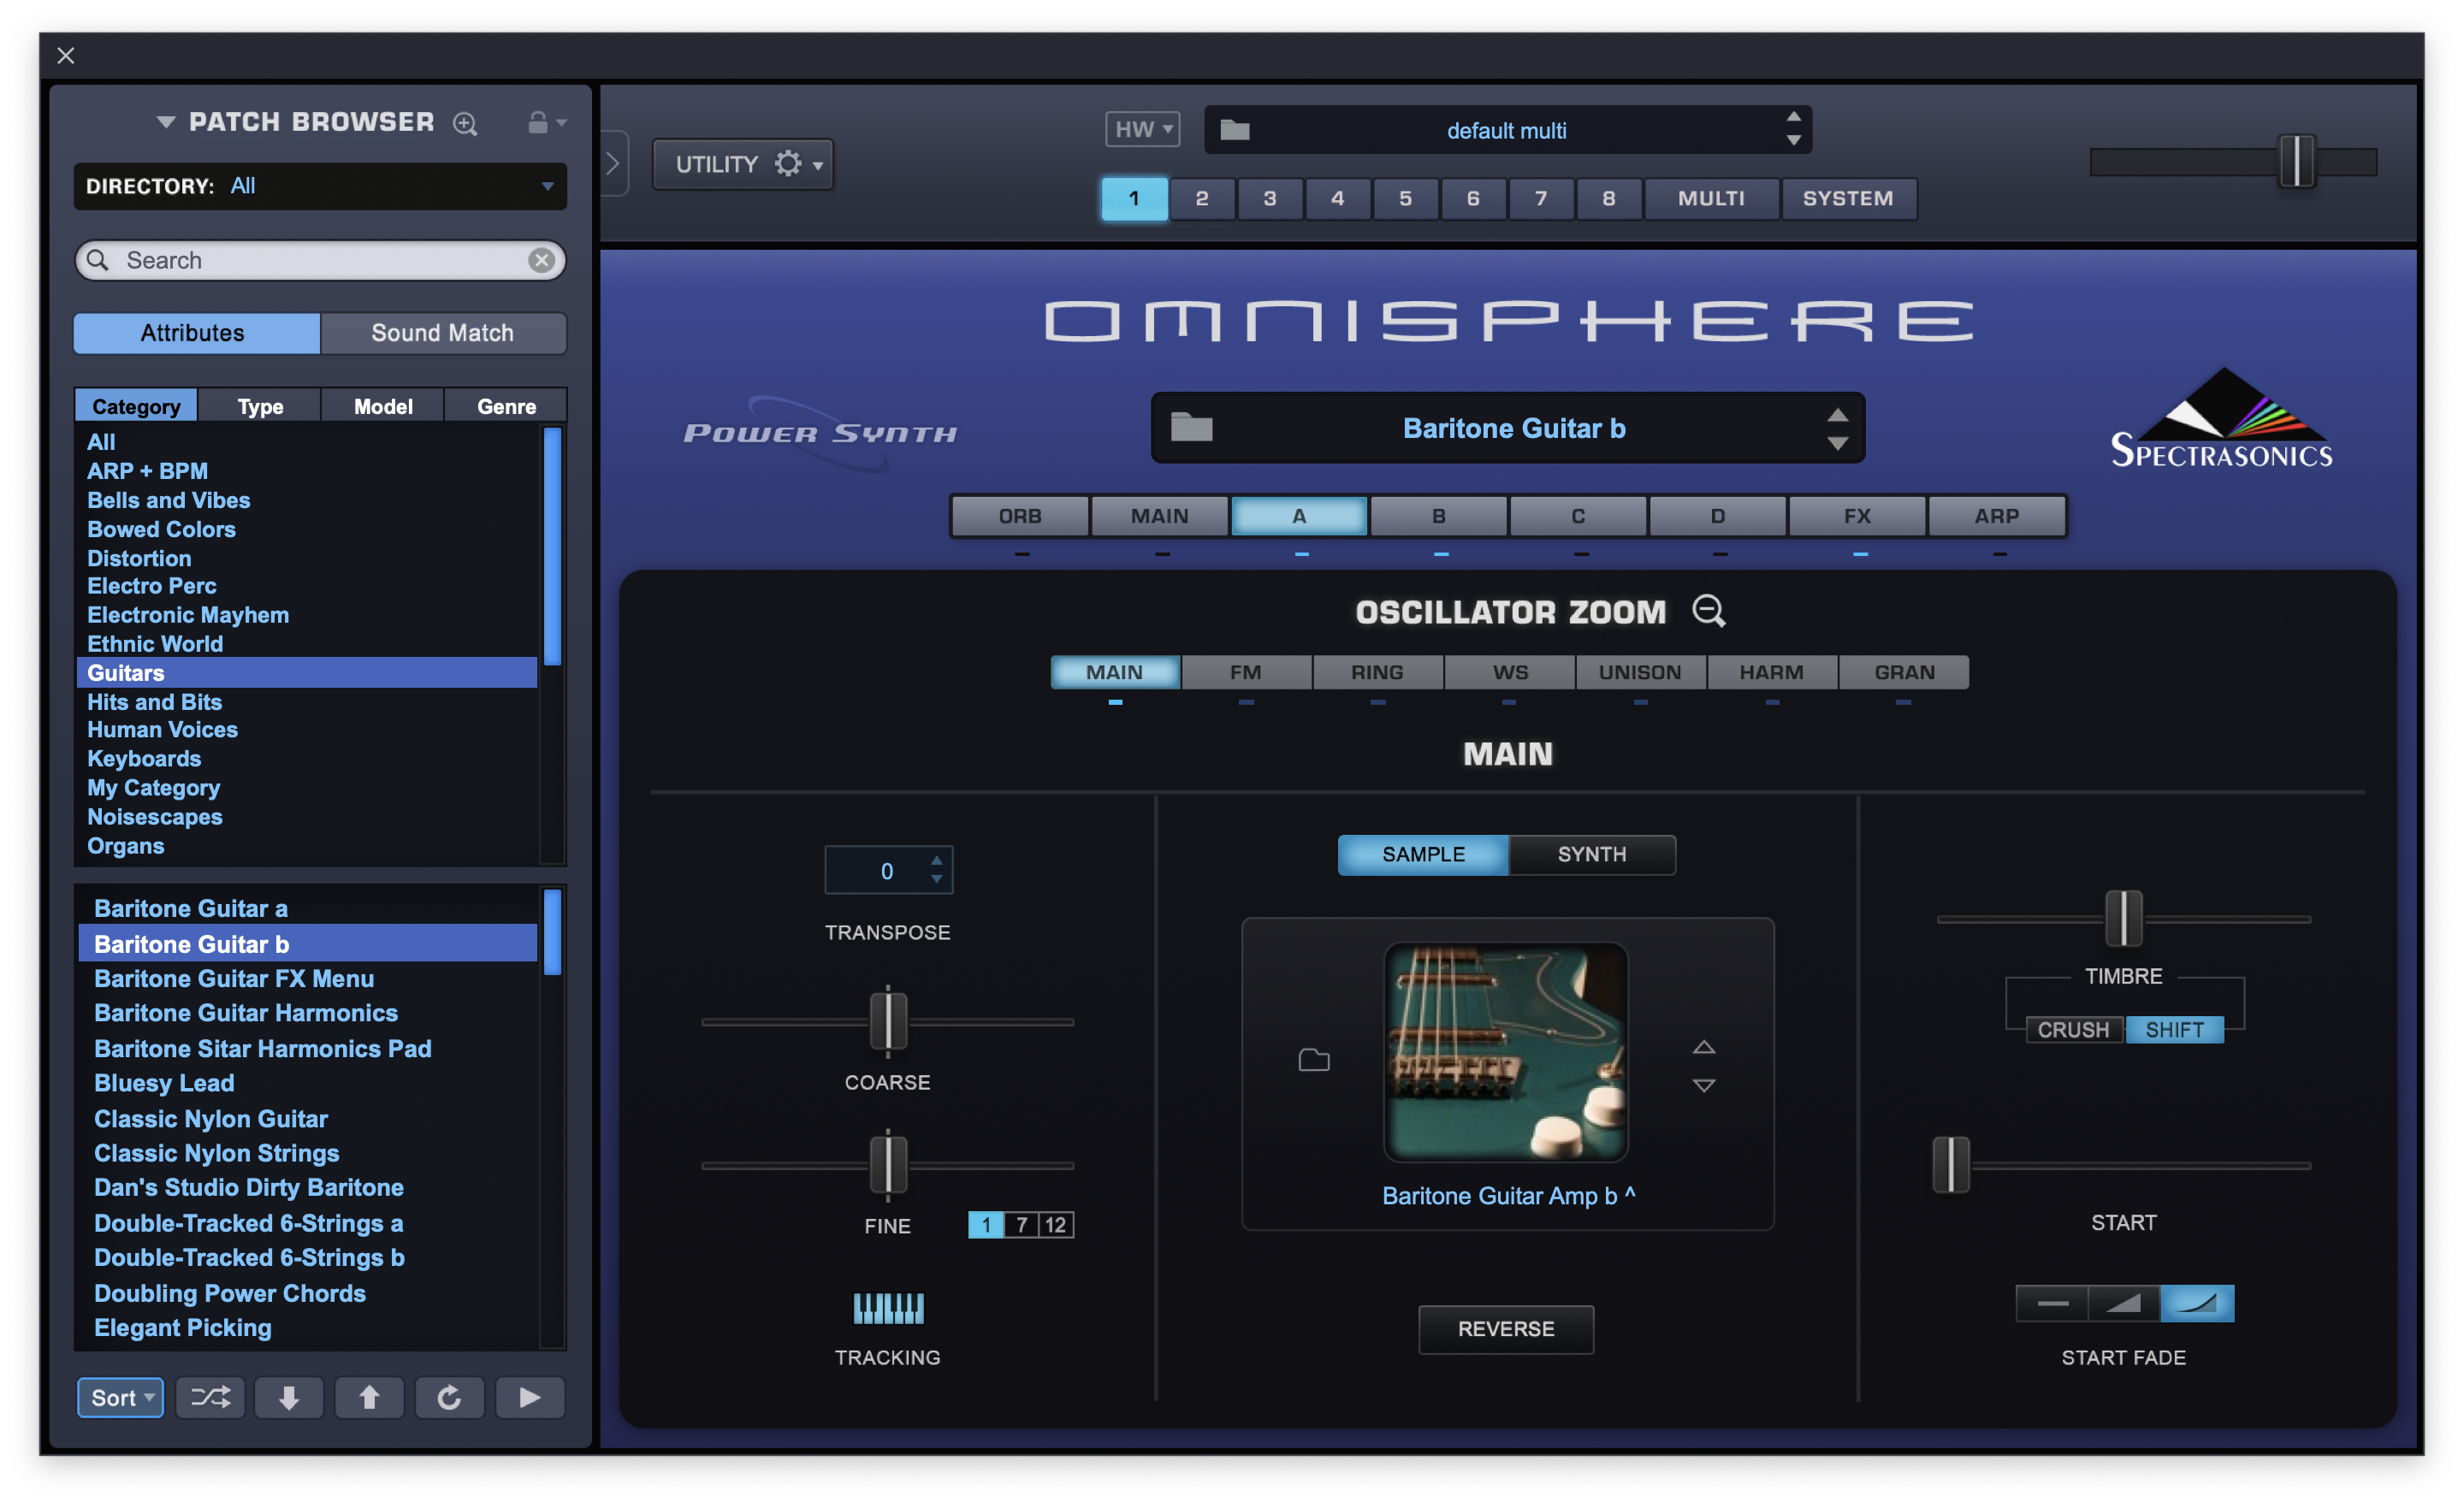The width and height of the screenshot is (2464, 1502).
Task: Click the Spectrasonics logo
Action: click(x=2221, y=418)
